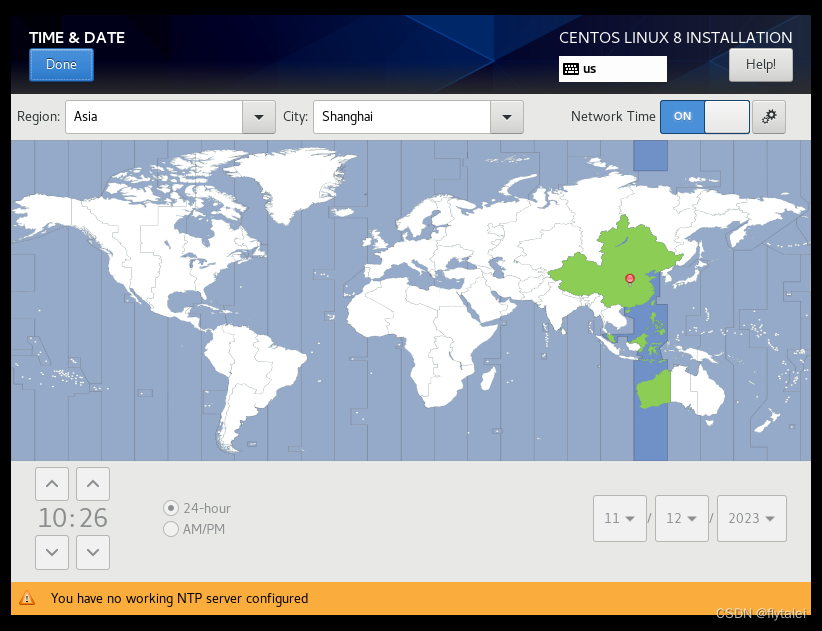Click the City field showing Shanghai

(402, 117)
